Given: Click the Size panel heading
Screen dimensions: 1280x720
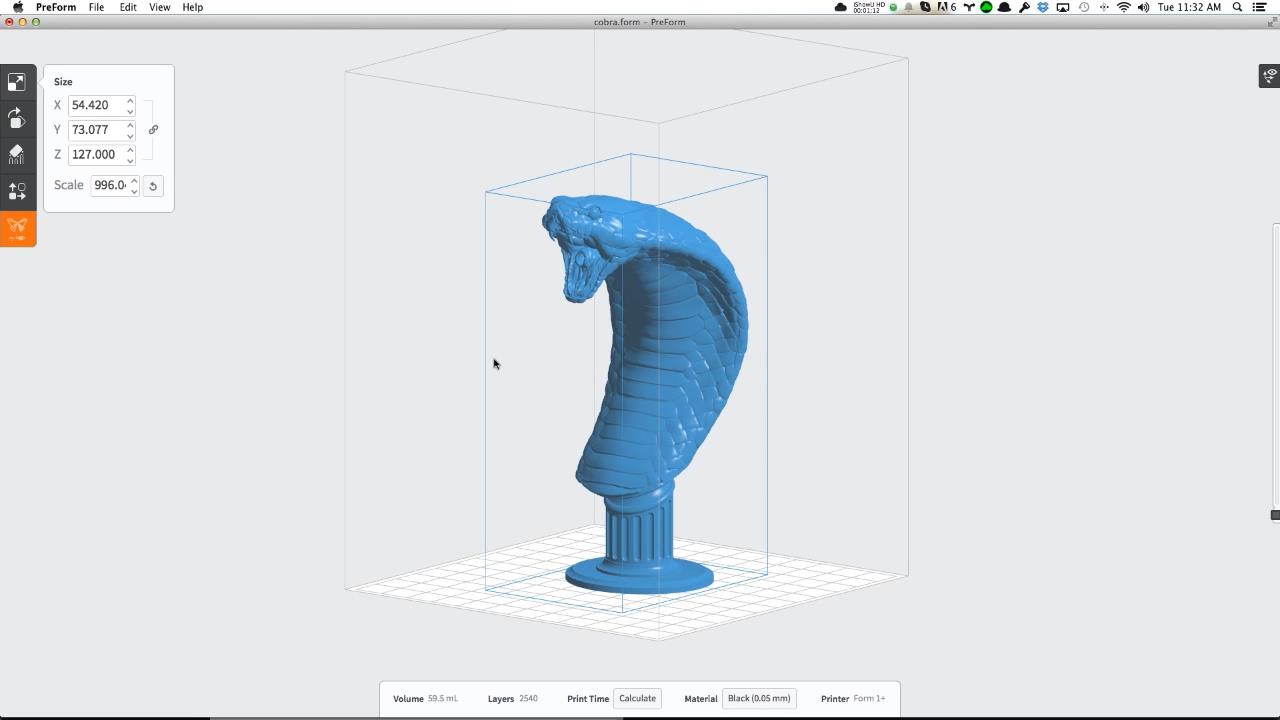Looking at the screenshot, I should tap(63, 82).
